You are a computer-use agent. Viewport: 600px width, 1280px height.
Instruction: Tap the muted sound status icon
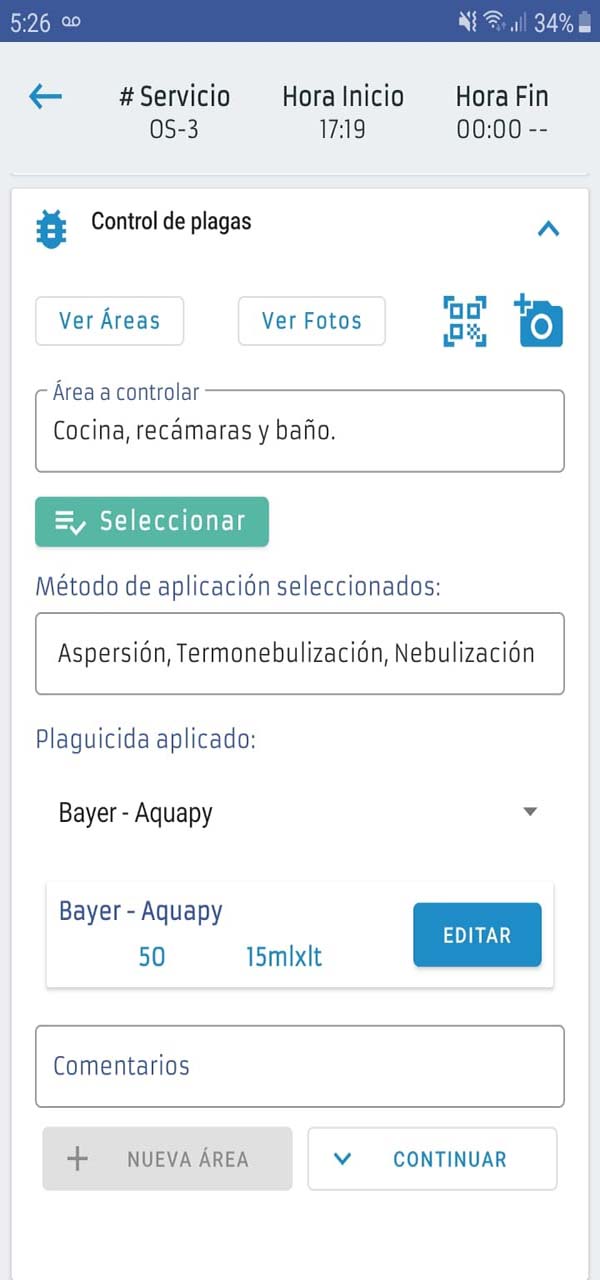point(467,22)
